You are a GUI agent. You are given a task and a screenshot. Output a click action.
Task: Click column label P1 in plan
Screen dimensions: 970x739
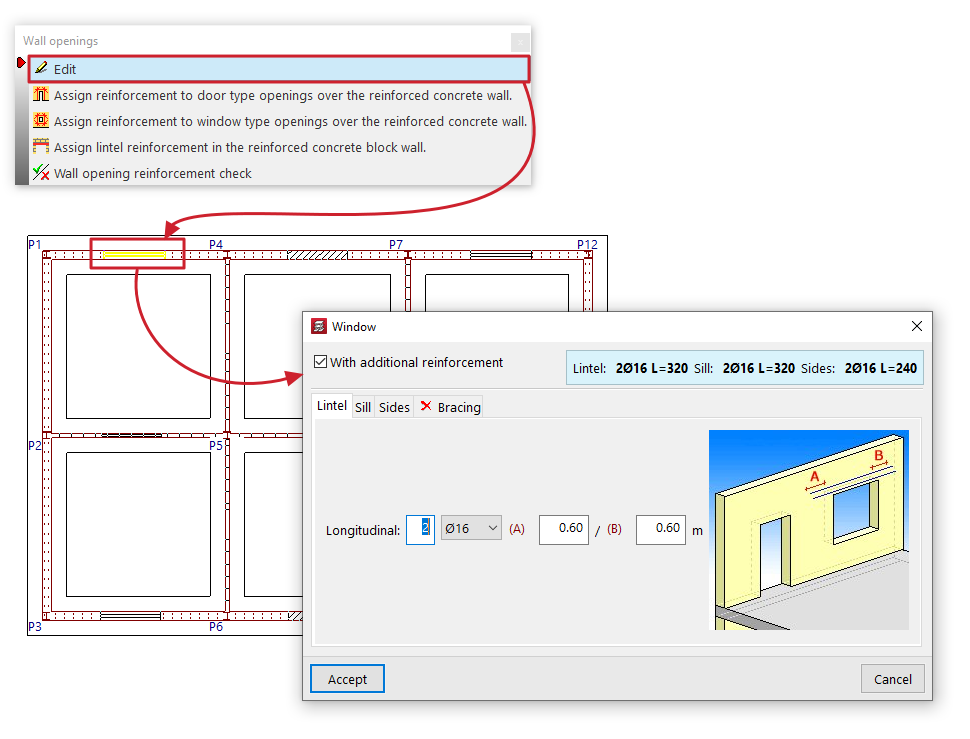[x=35, y=244]
